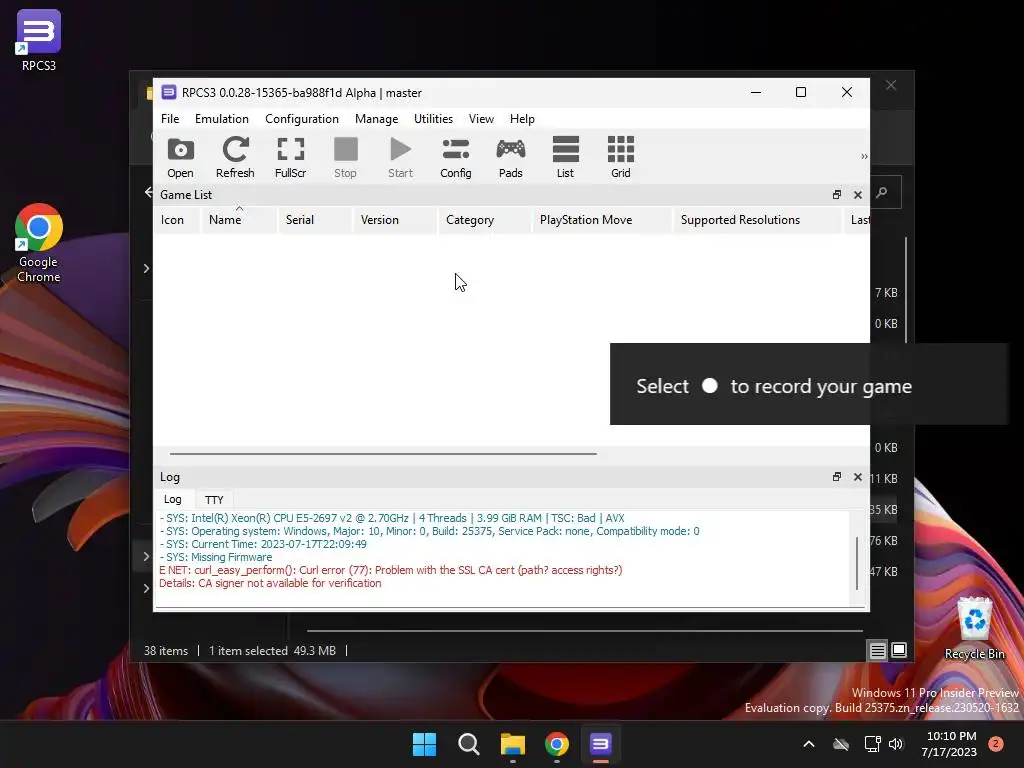1024x768 pixels.
Task: Click the Stop emulation button
Action: point(345,157)
